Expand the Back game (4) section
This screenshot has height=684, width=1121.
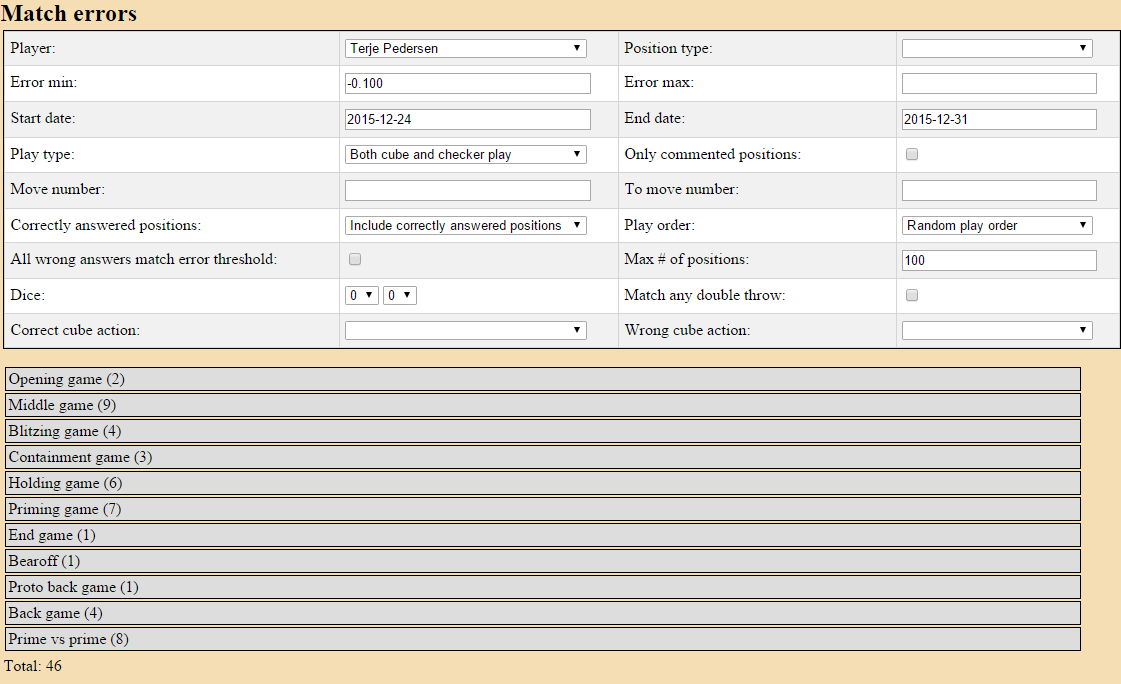tap(542, 613)
